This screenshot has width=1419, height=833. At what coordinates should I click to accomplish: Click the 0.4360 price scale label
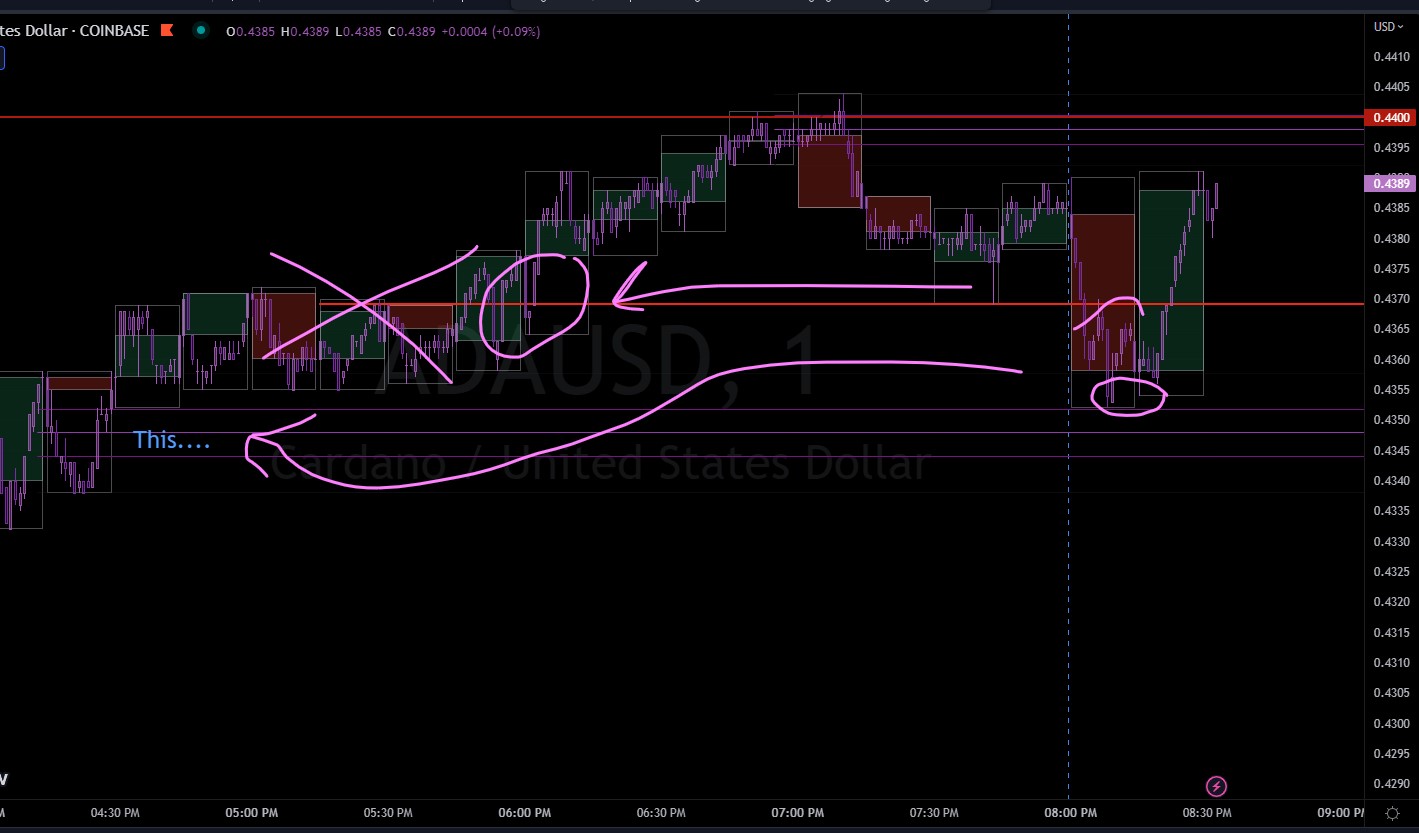1391,360
